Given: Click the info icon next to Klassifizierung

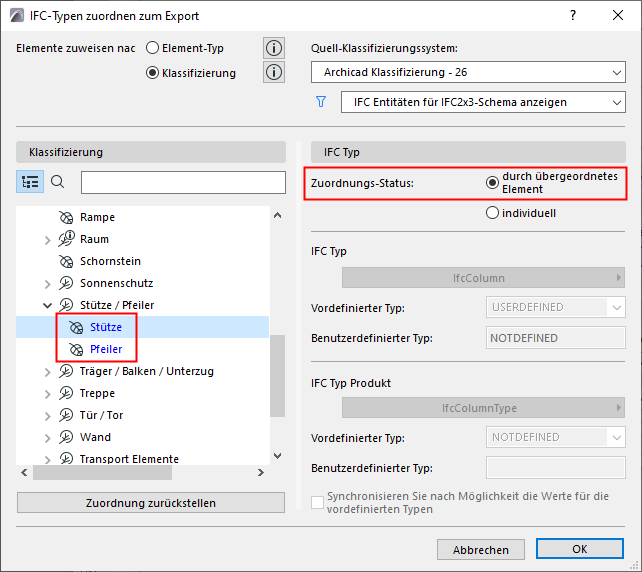Looking at the screenshot, I should (x=274, y=72).
